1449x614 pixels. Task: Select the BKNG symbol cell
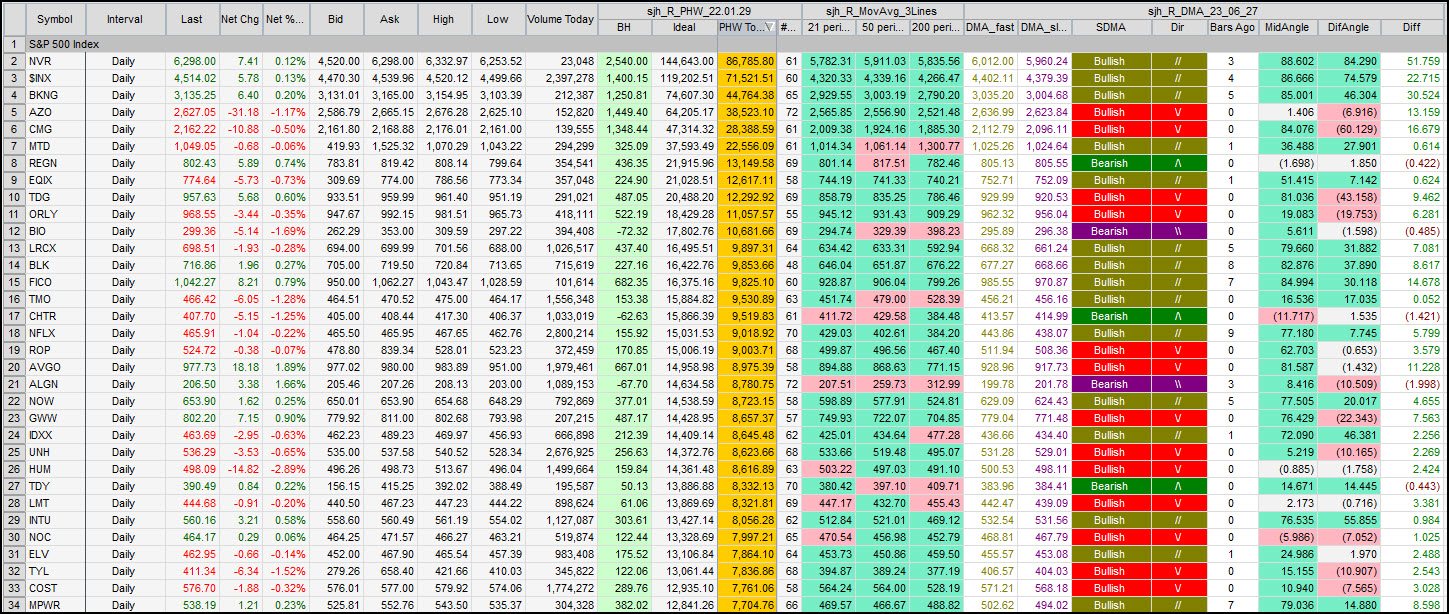(x=55, y=96)
